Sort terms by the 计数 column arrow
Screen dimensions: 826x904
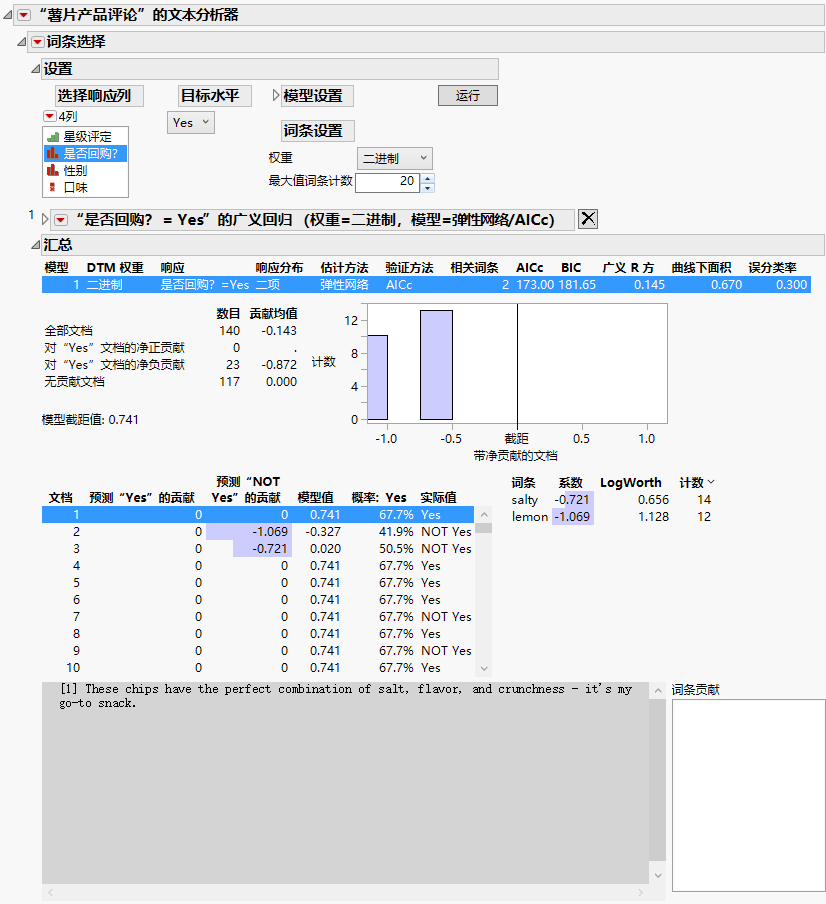pyautogui.click(x=711, y=482)
